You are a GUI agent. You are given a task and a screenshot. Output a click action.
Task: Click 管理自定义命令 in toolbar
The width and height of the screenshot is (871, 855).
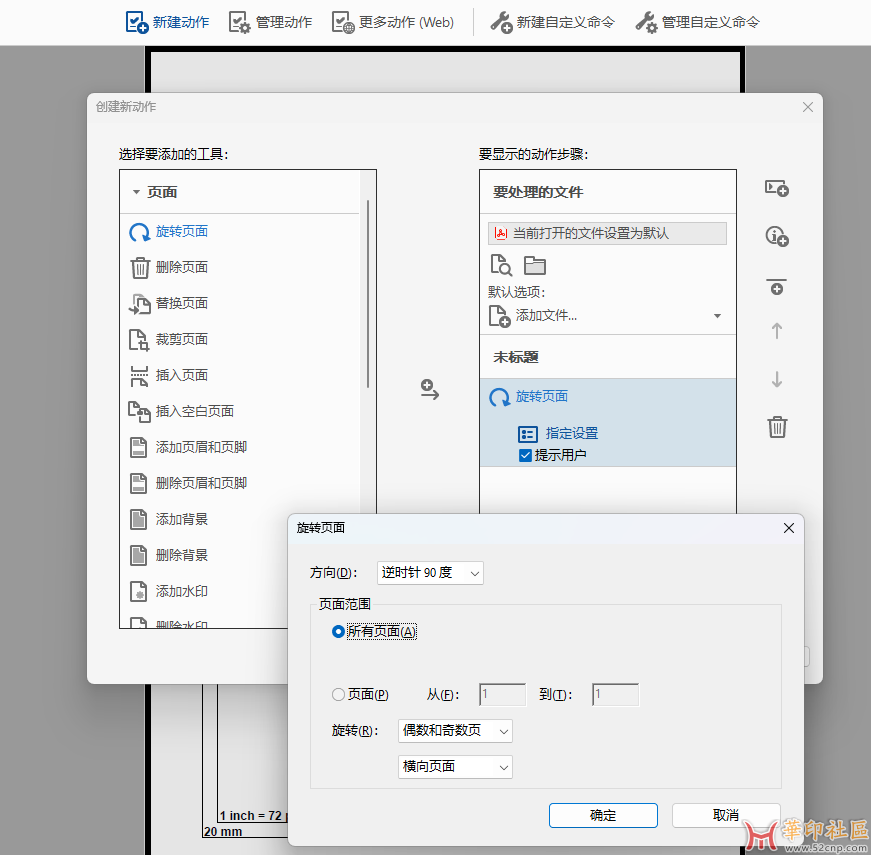point(697,22)
